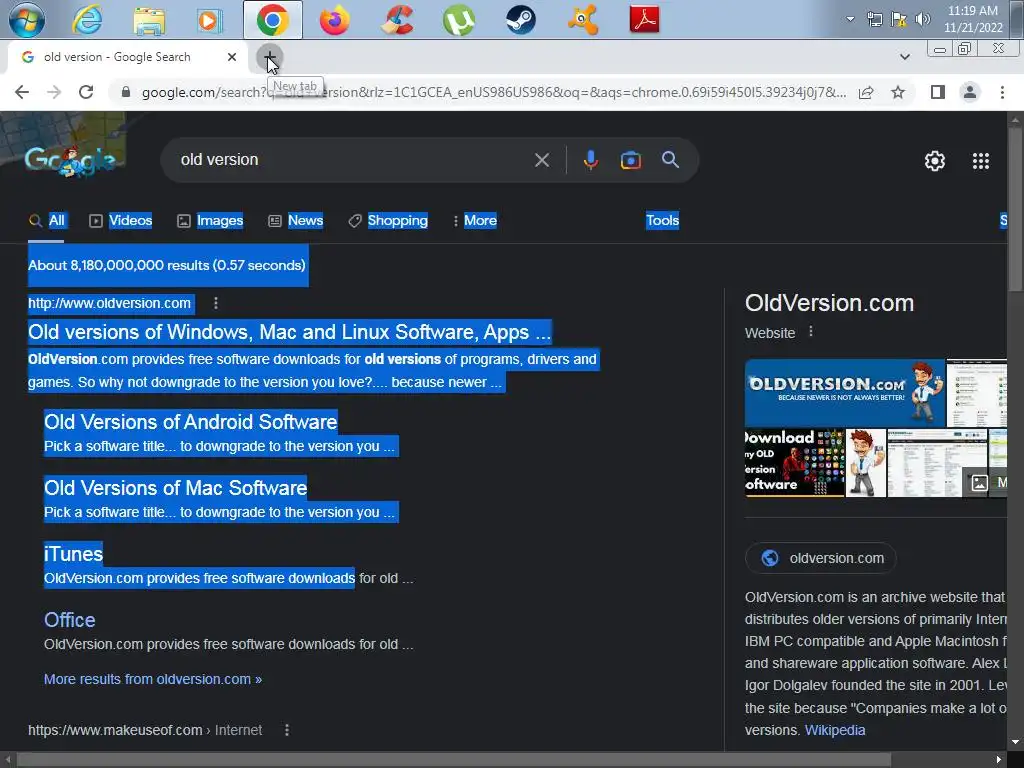This screenshot has height=768, width=1024.
Task: Switch to Videos results tab
Action: (121, 221)
